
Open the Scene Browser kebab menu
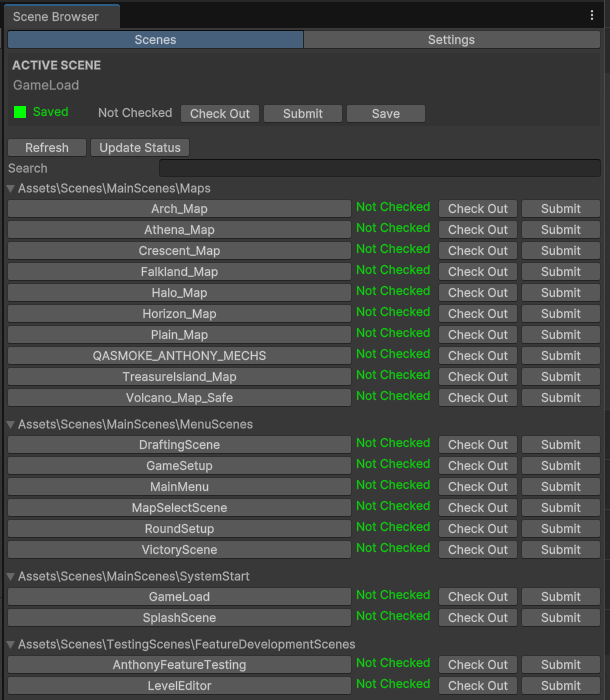tap(592, 16)
